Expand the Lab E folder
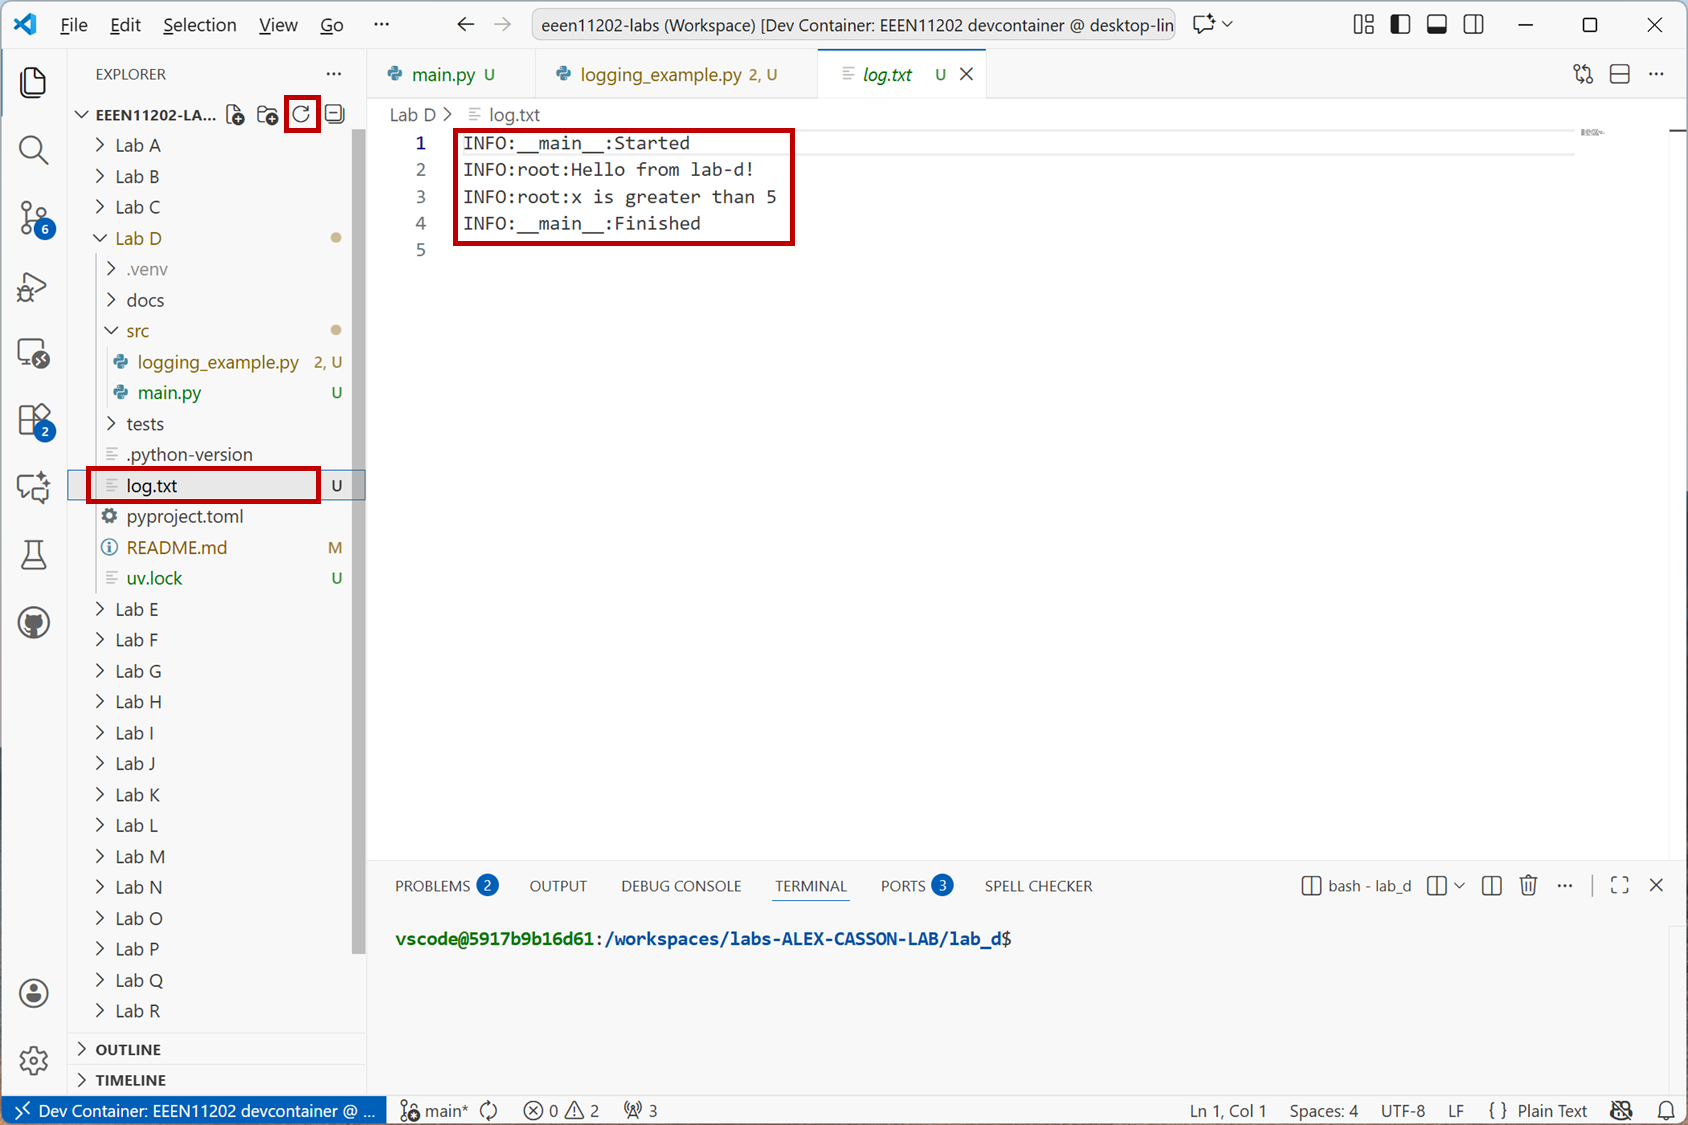Image resolution: width=1688 pixels, height=1125 pixels. pyautogui.click(x=136, y=609)
